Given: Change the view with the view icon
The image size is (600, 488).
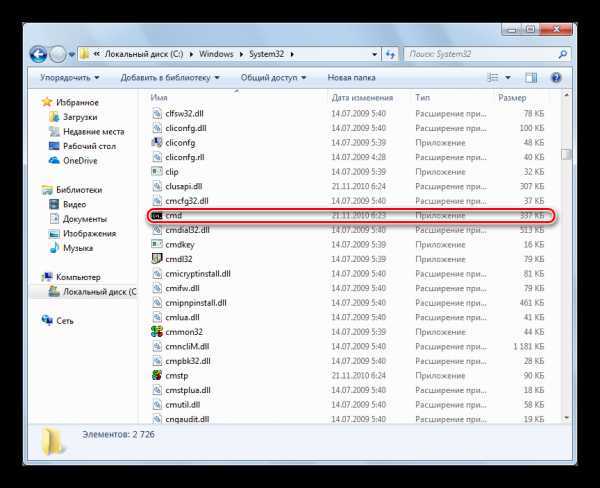Looking at the screenshot, I should point(492,78).
